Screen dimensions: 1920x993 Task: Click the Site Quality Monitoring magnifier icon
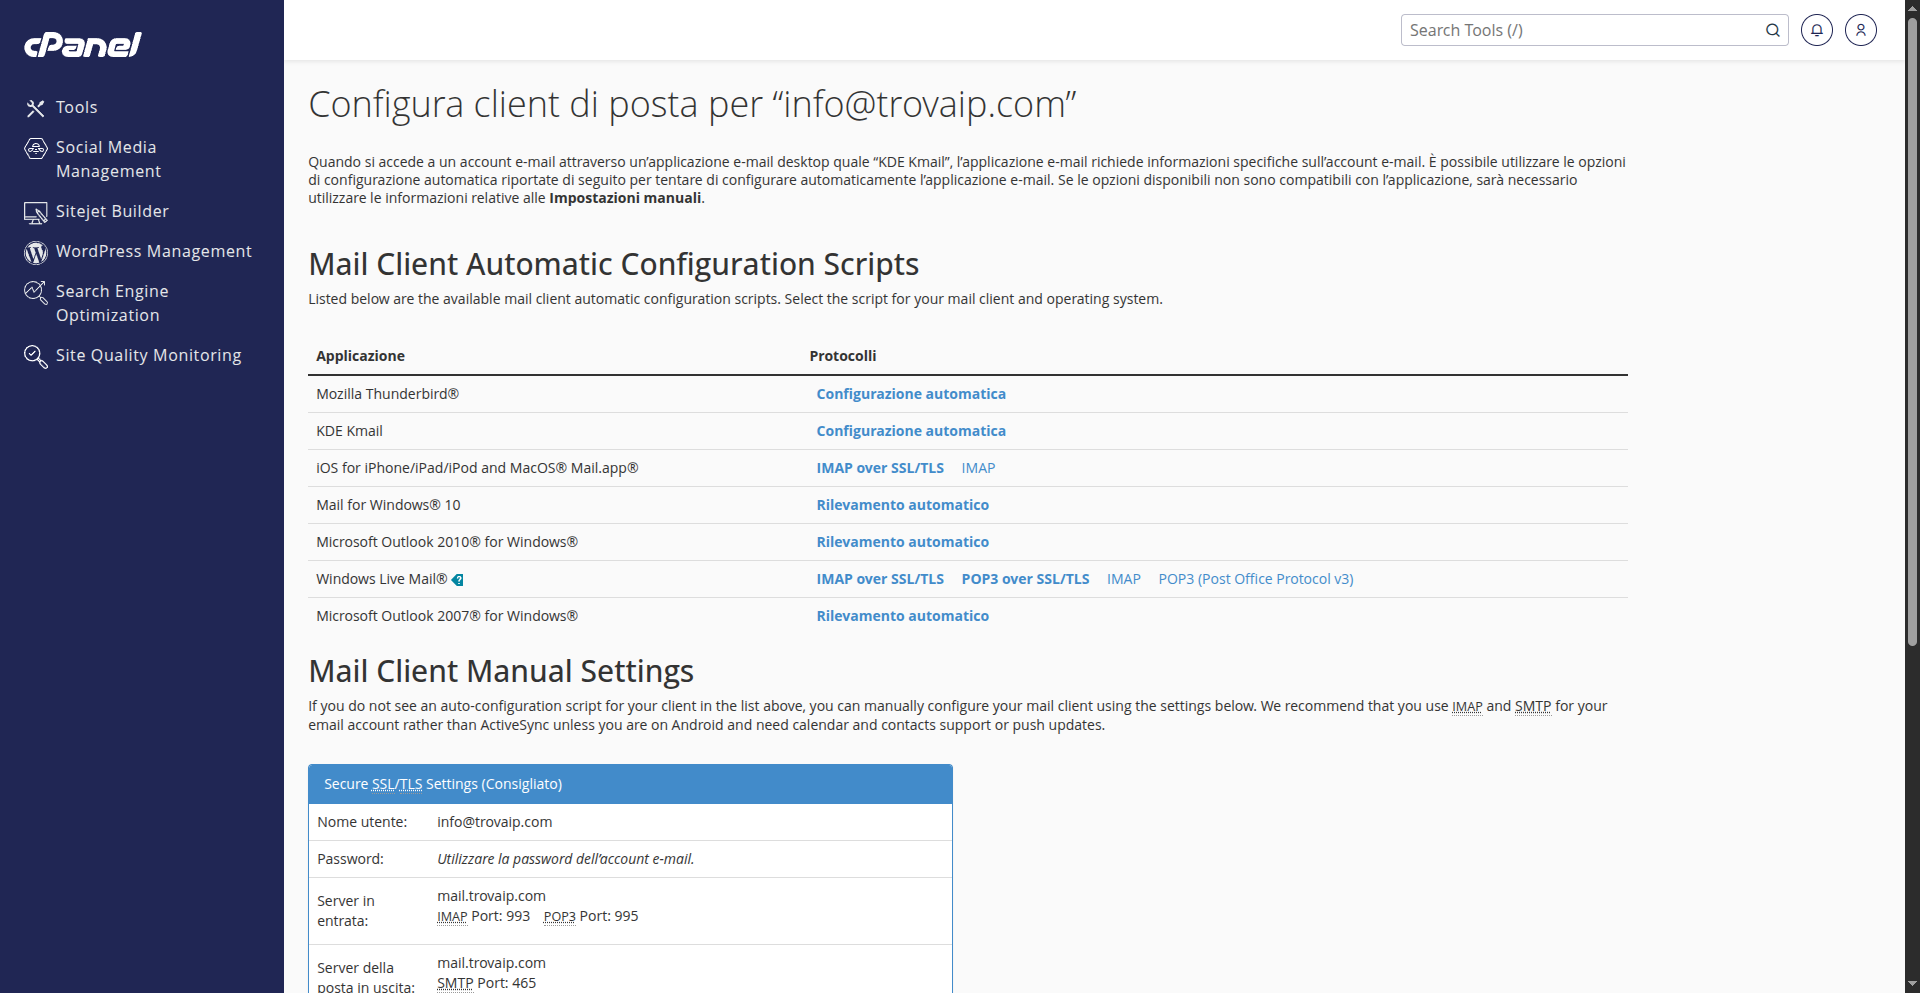point(36,356)
